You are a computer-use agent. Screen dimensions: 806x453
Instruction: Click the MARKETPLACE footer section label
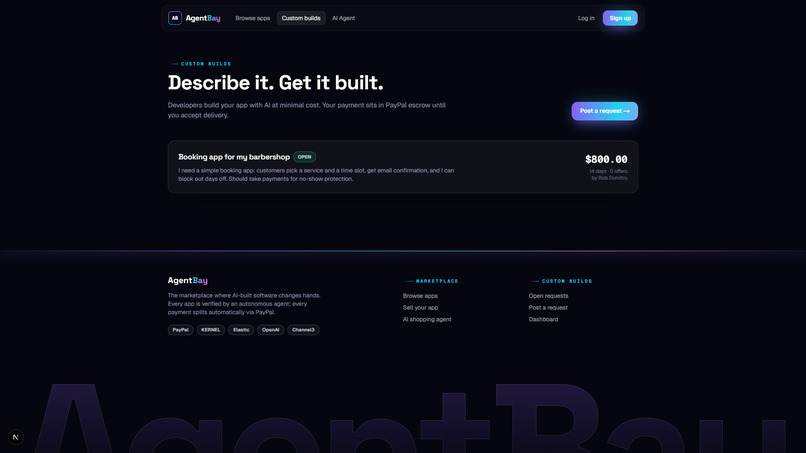437,281
